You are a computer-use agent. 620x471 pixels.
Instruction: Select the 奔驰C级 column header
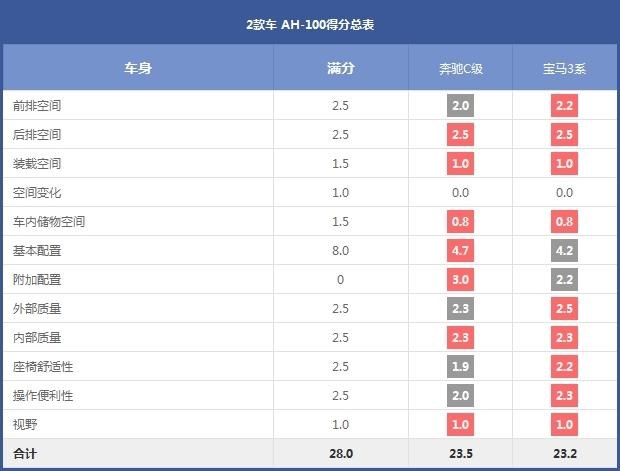point(461,69)
